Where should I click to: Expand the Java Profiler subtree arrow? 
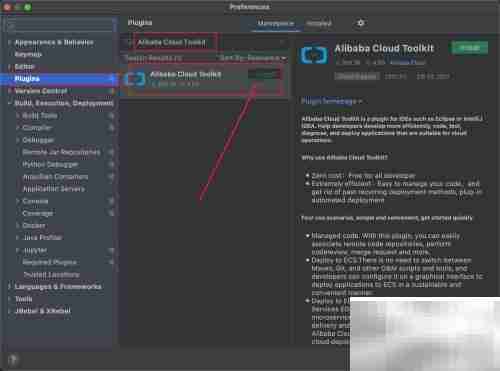(18, 238)
